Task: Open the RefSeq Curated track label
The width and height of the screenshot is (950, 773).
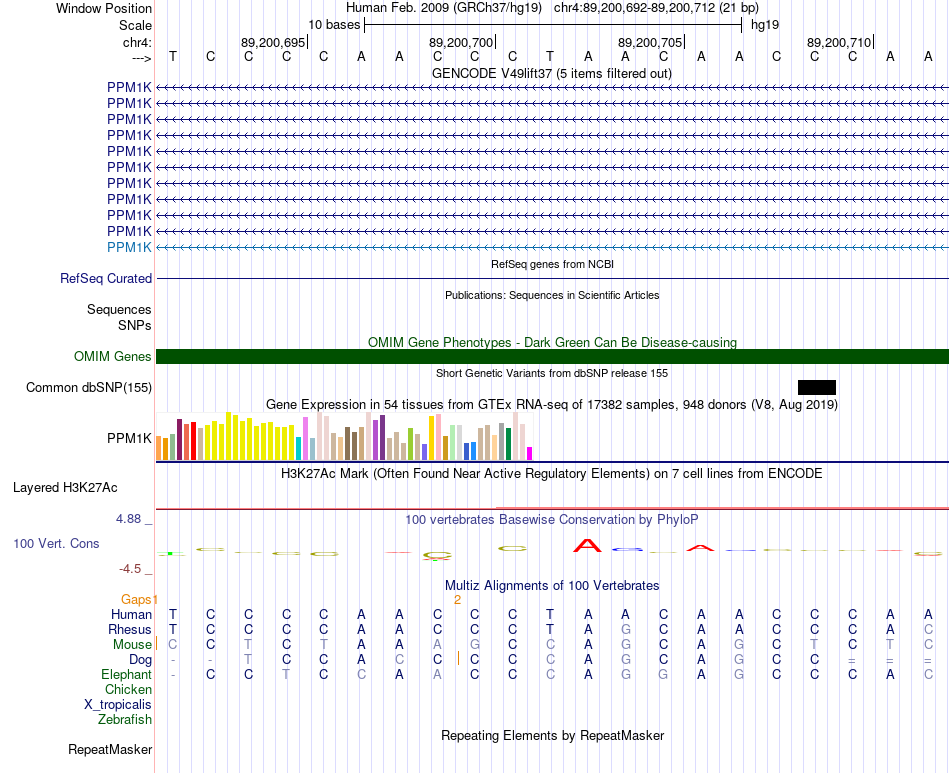Action: [x=106, y=278]
